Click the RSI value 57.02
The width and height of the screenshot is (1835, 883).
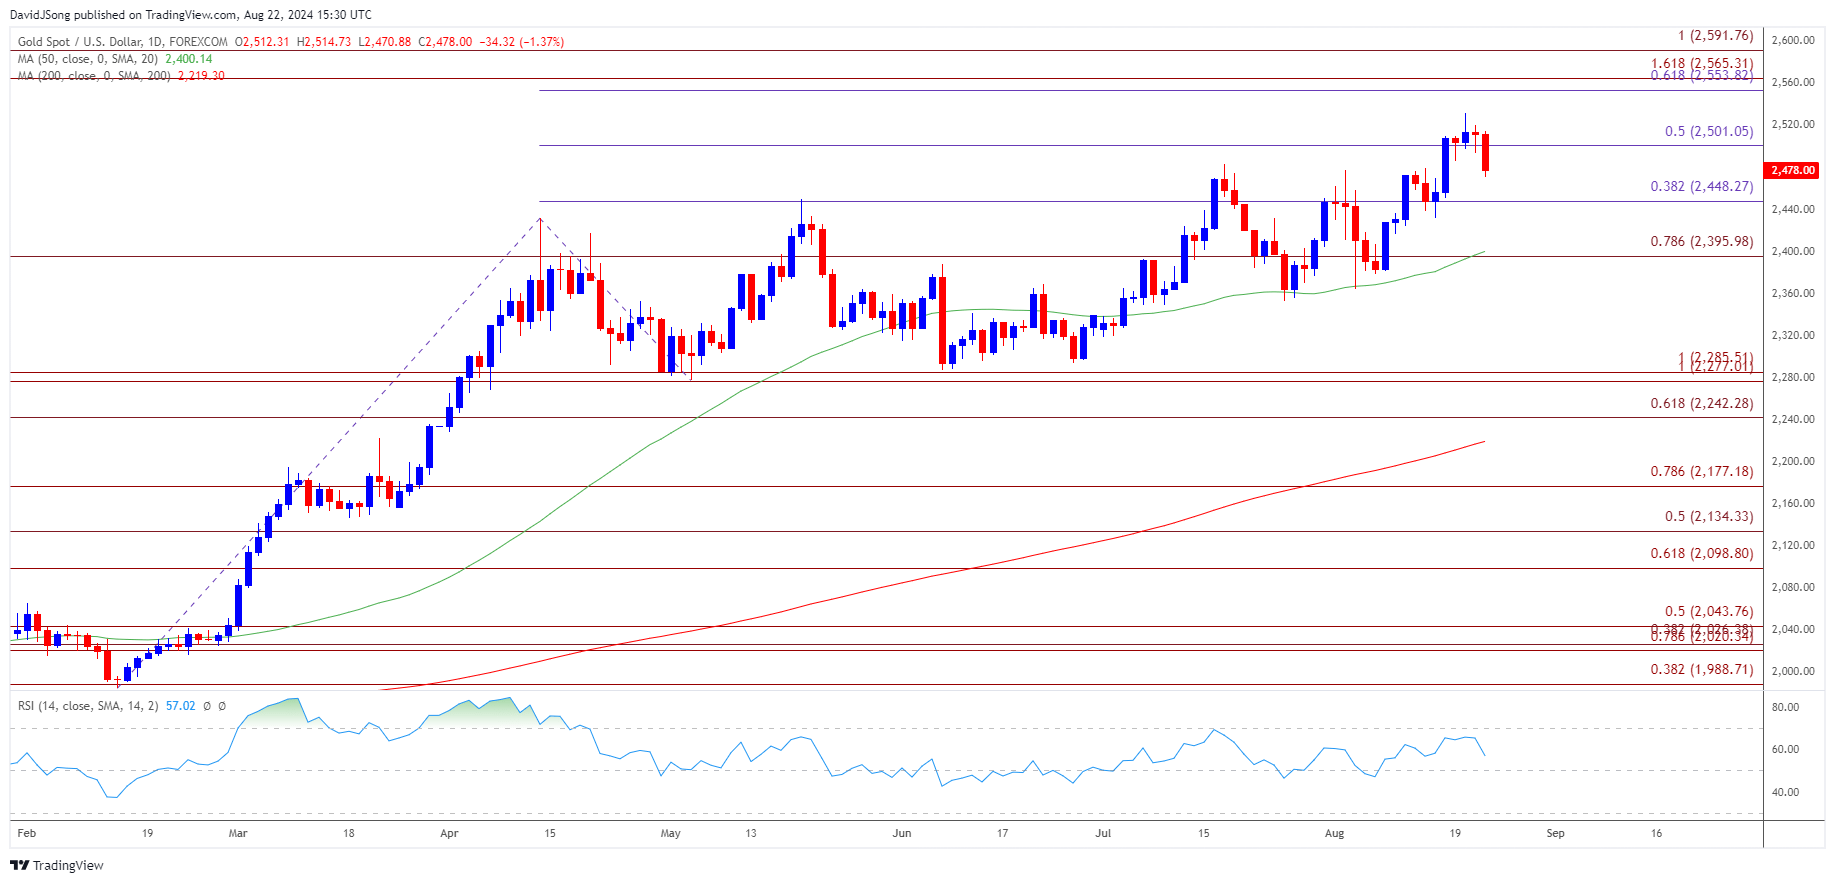181,706
